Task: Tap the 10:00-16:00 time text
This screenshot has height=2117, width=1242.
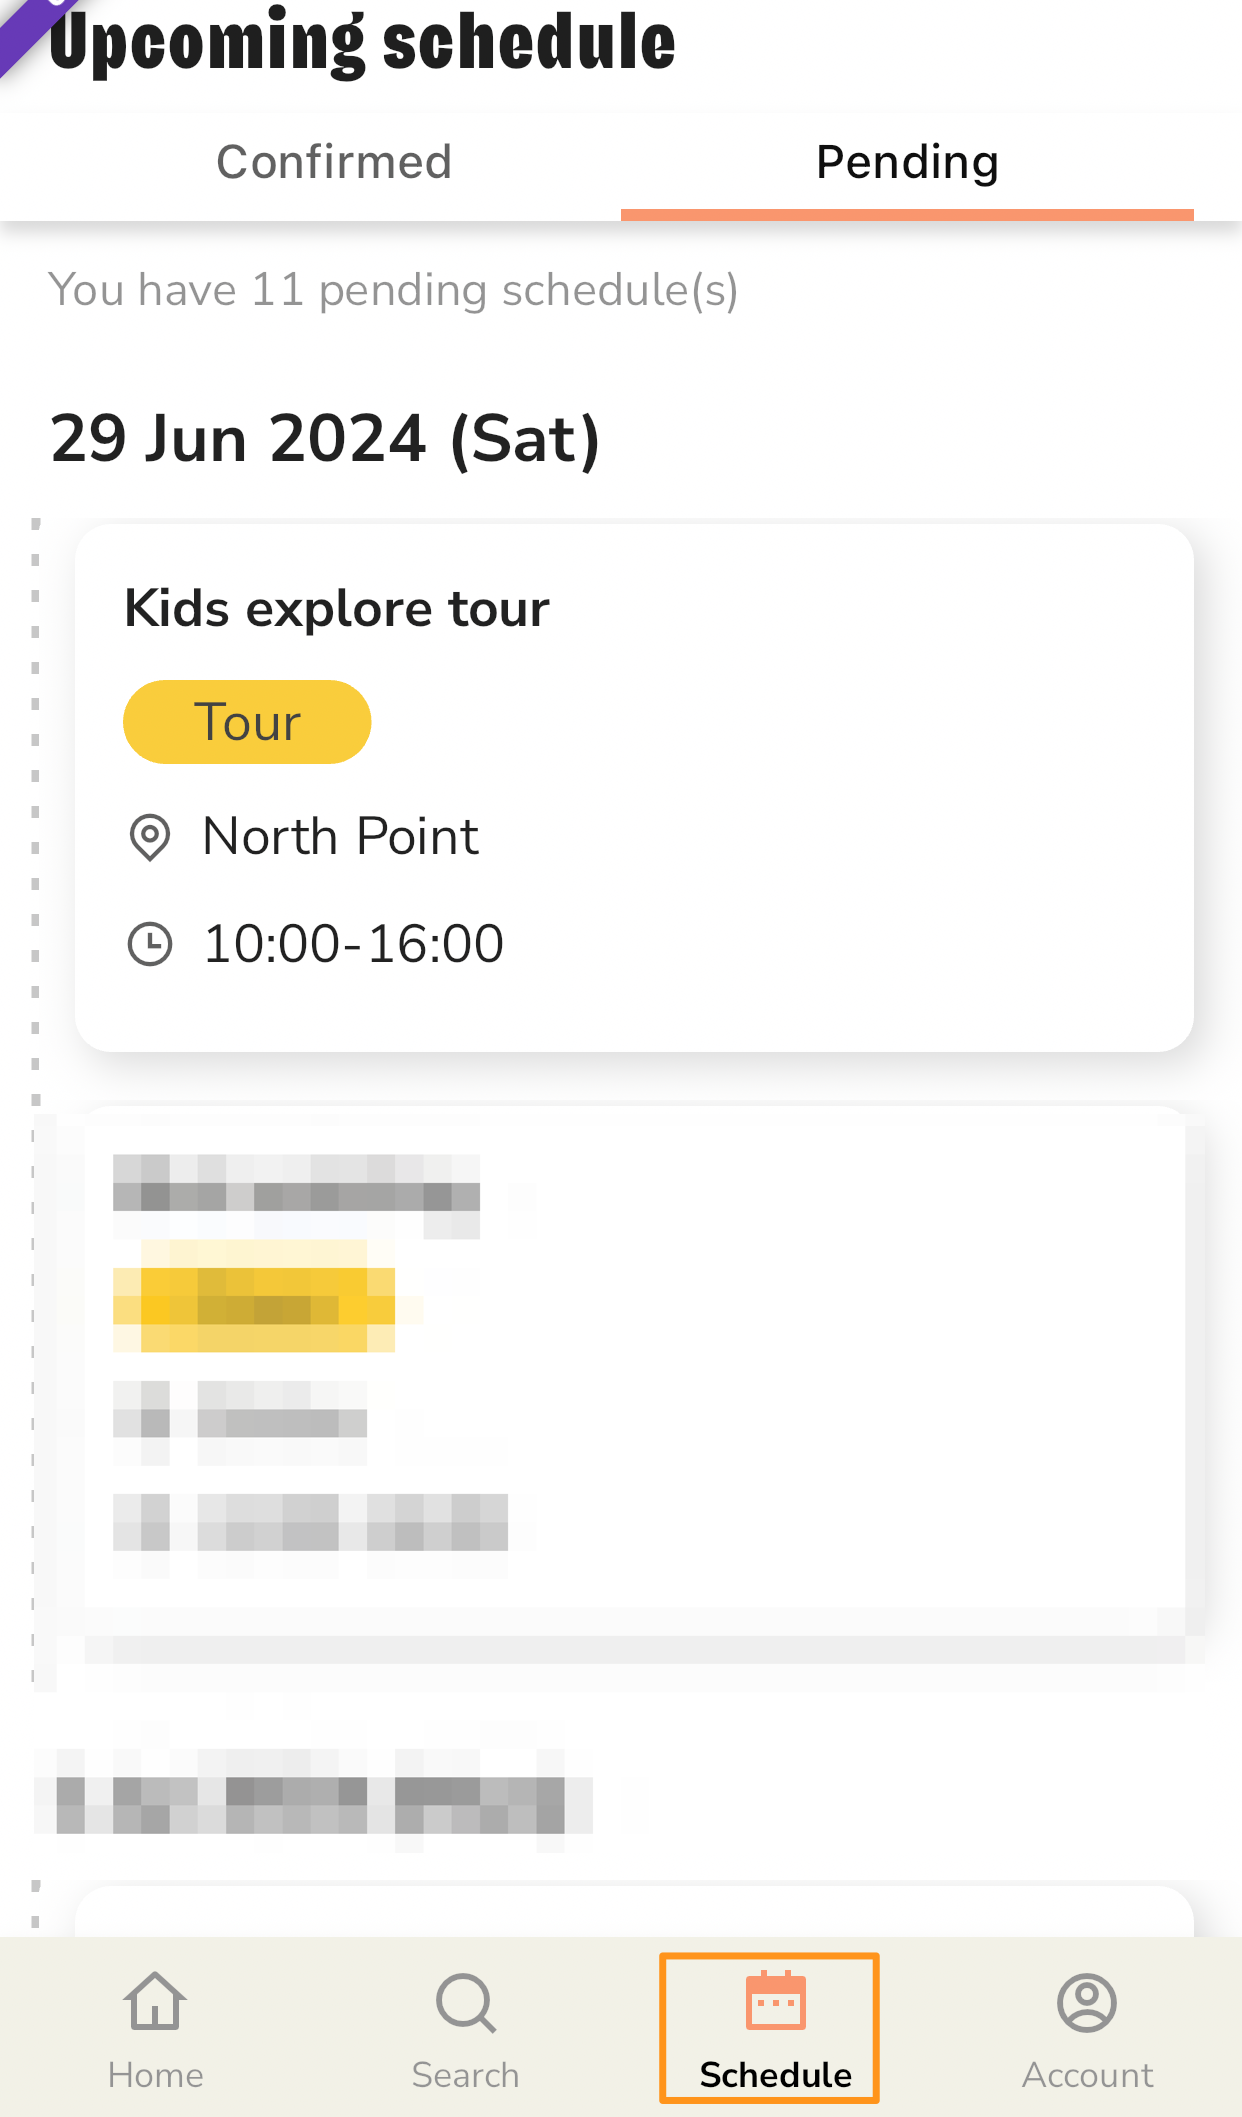Action: tap(354, 944)
